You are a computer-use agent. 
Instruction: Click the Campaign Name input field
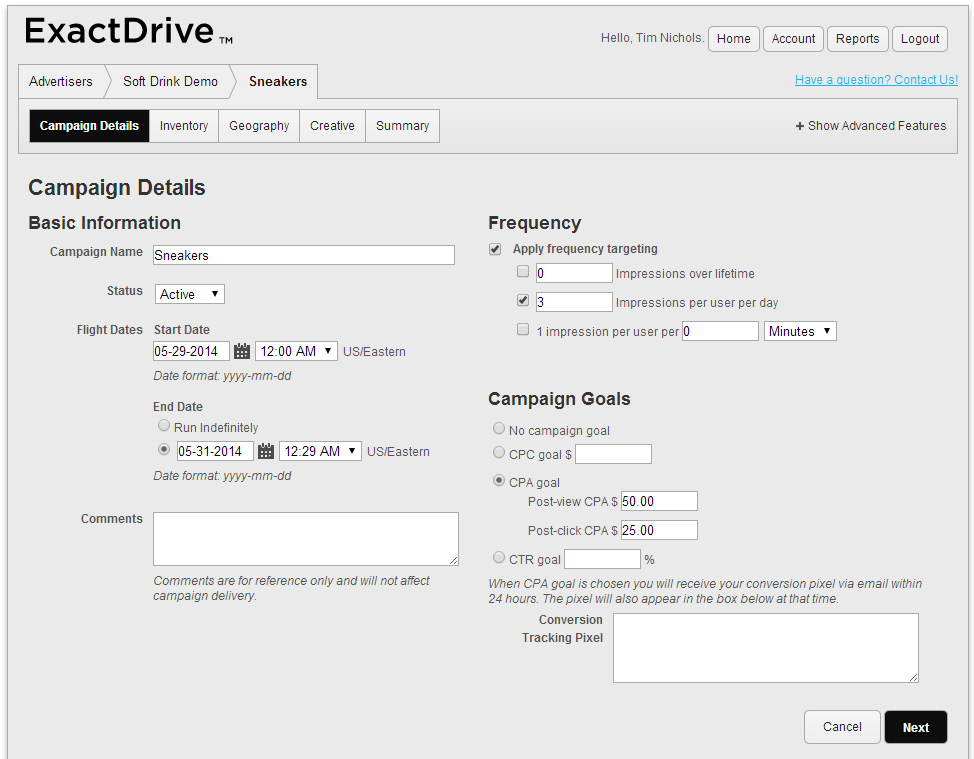pos(304,255)
